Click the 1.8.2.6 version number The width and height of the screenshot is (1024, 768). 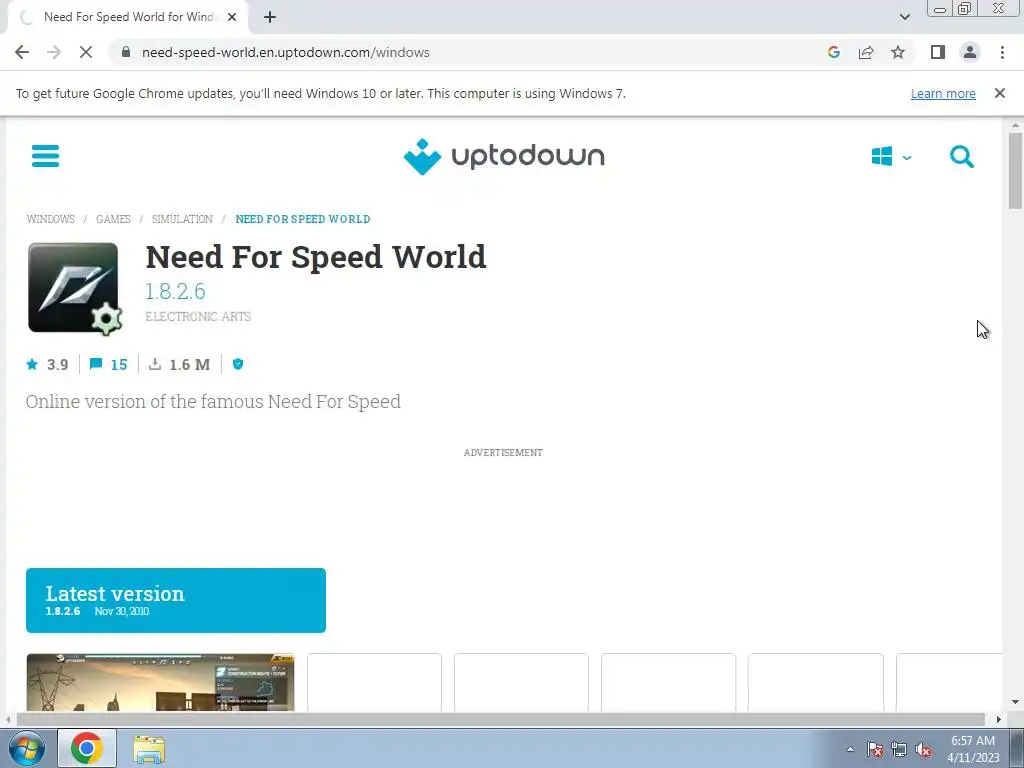point(175,291)
